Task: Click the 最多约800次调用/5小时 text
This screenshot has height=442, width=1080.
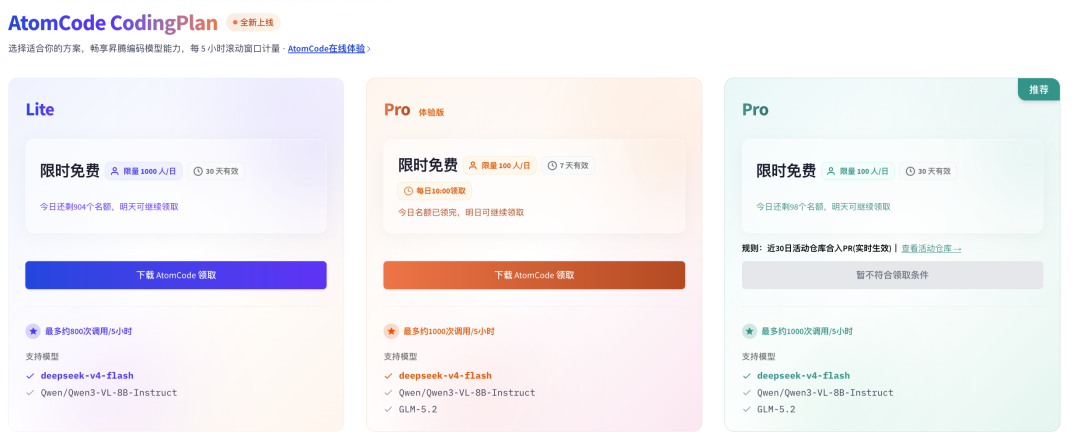Action: tap(88, 331)
